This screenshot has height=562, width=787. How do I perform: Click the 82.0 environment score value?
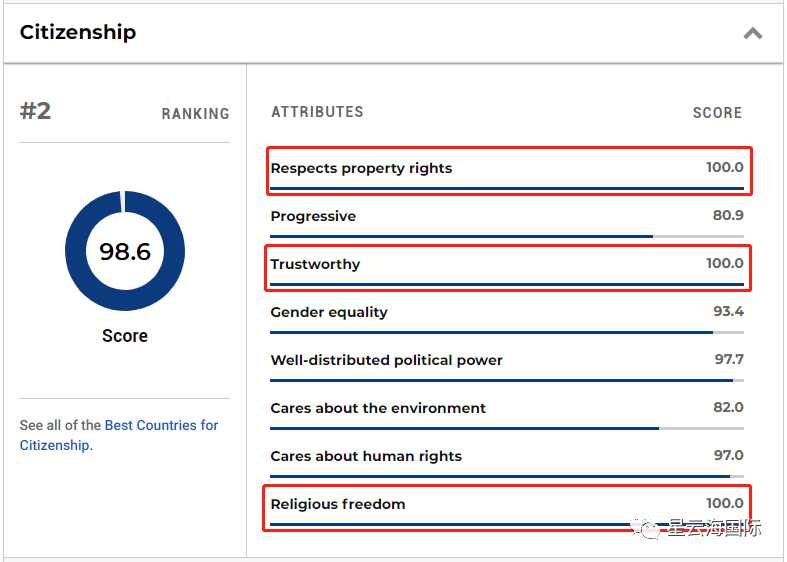727,408
